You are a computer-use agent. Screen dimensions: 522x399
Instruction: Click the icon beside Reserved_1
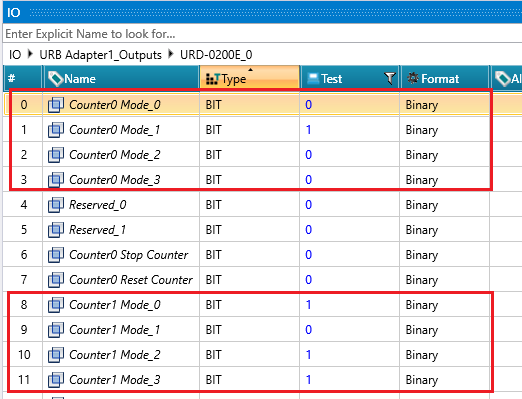click(x=56, y=230)
